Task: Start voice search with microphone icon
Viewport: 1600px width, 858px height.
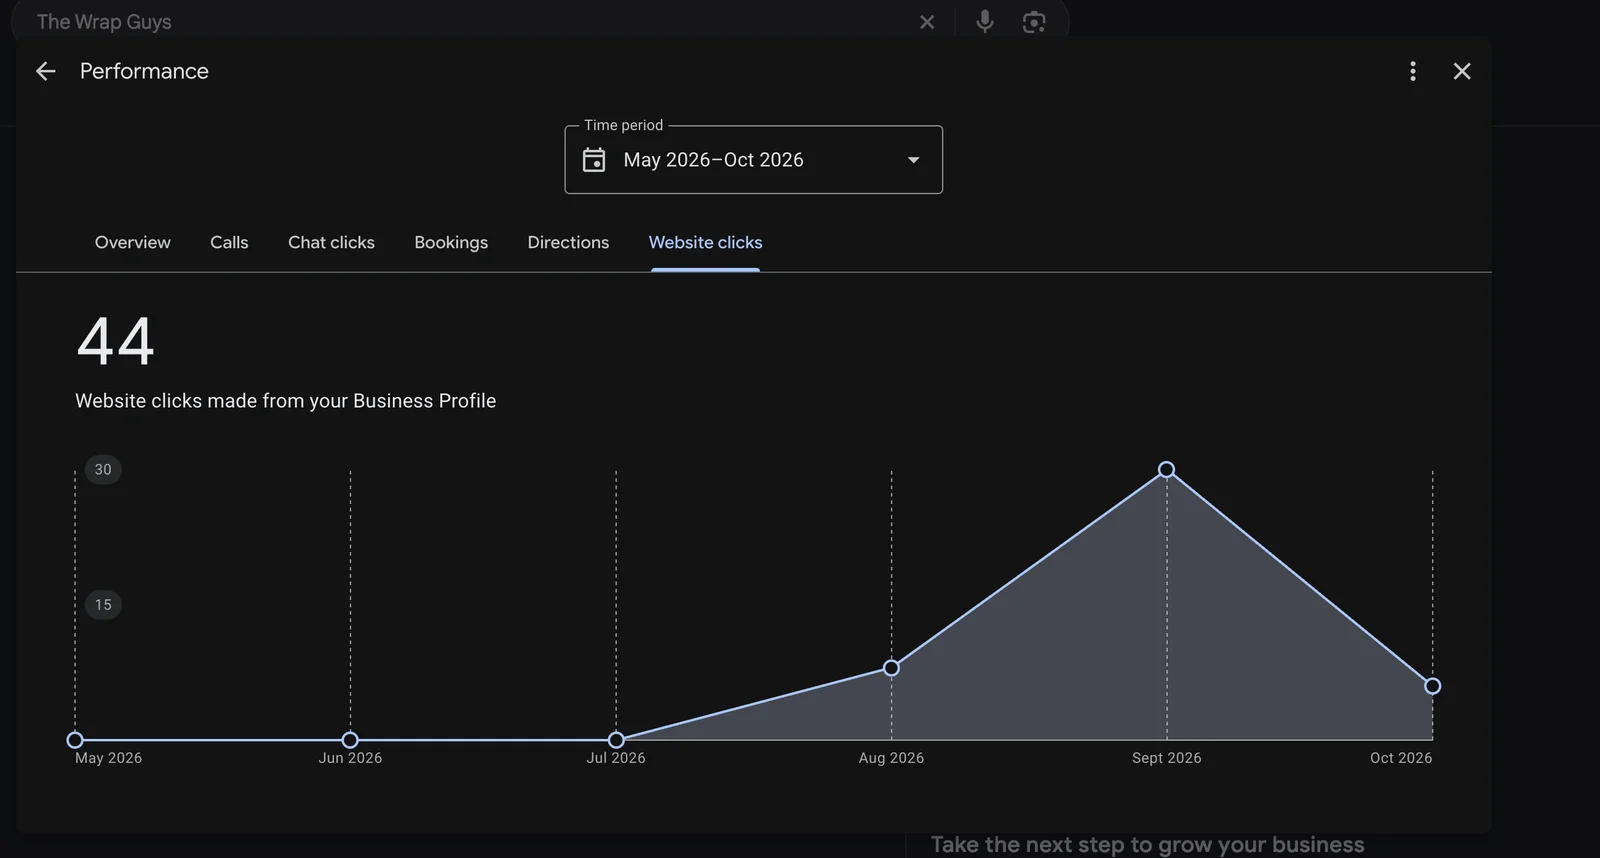Action: pos(985,21)
